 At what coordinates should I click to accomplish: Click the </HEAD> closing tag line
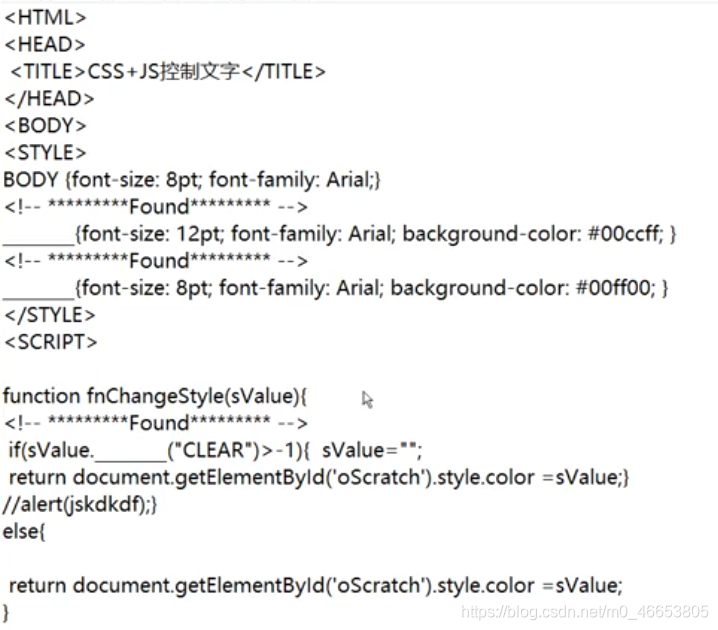(49, 98)
